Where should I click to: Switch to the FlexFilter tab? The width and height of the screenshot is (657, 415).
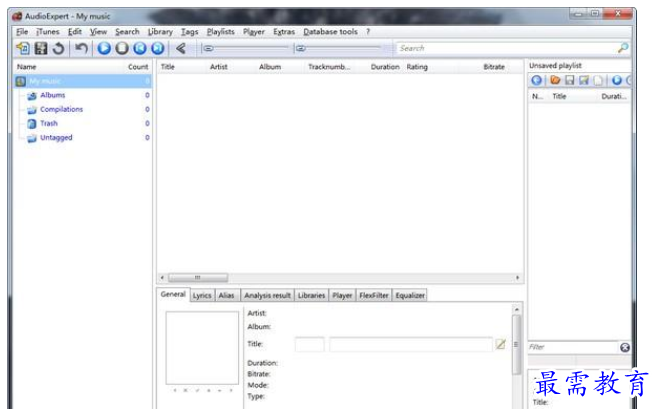click(374, 296)
